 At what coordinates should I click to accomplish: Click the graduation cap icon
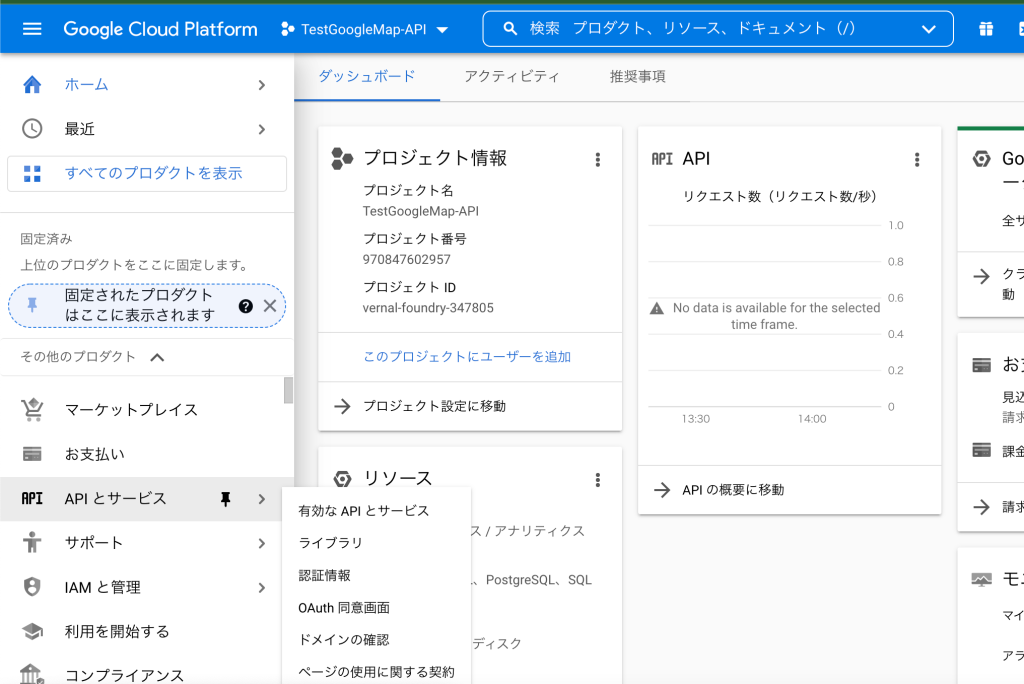click(32, 631)
